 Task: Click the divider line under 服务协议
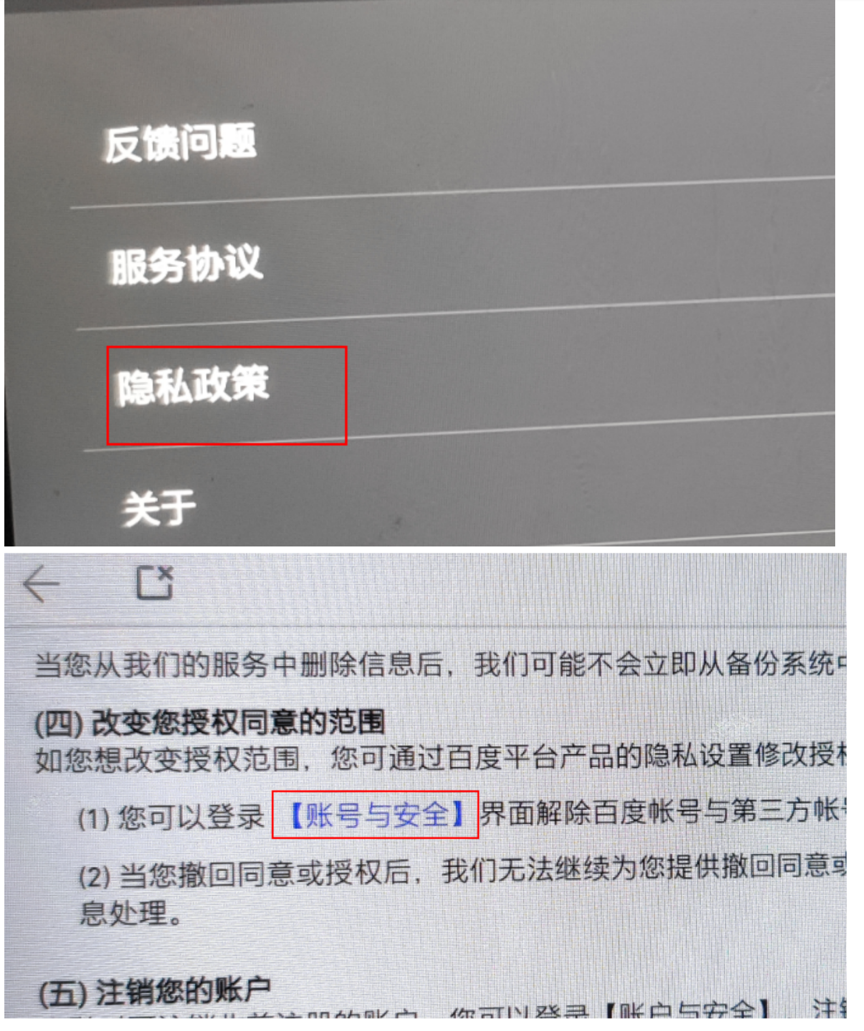click(455, 312)
